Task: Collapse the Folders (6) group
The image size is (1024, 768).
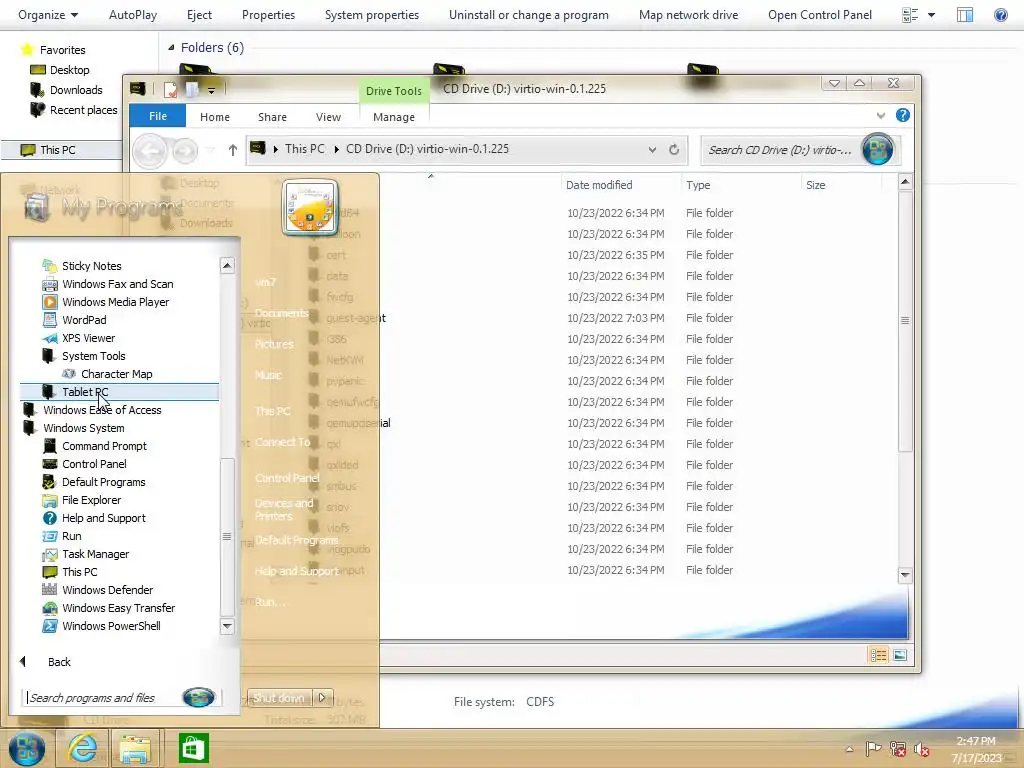Action: 171,47
